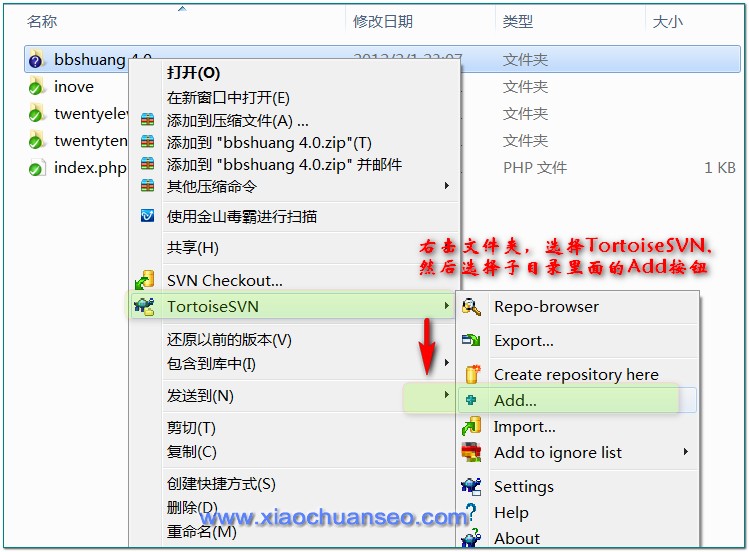Screen dimensions: 749x552
Task: Open Add to ignore list entry
Action: pos(558,453)
